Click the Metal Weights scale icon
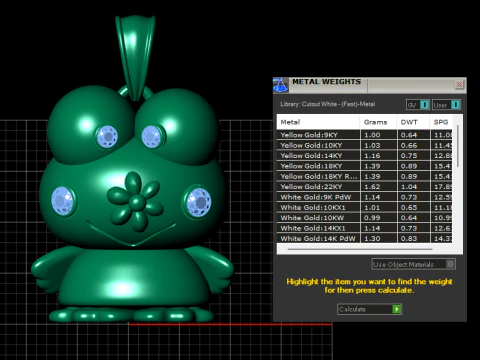Screen dimensions: 480x360 coord(280,85)
